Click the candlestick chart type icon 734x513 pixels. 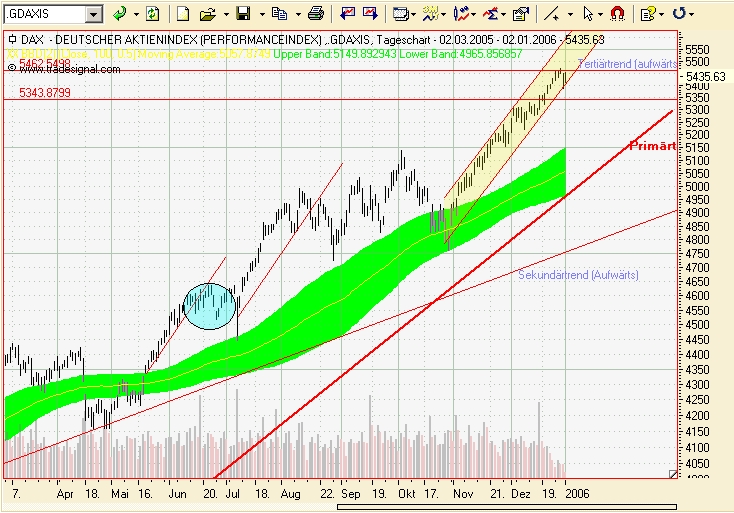pos(461,14)
